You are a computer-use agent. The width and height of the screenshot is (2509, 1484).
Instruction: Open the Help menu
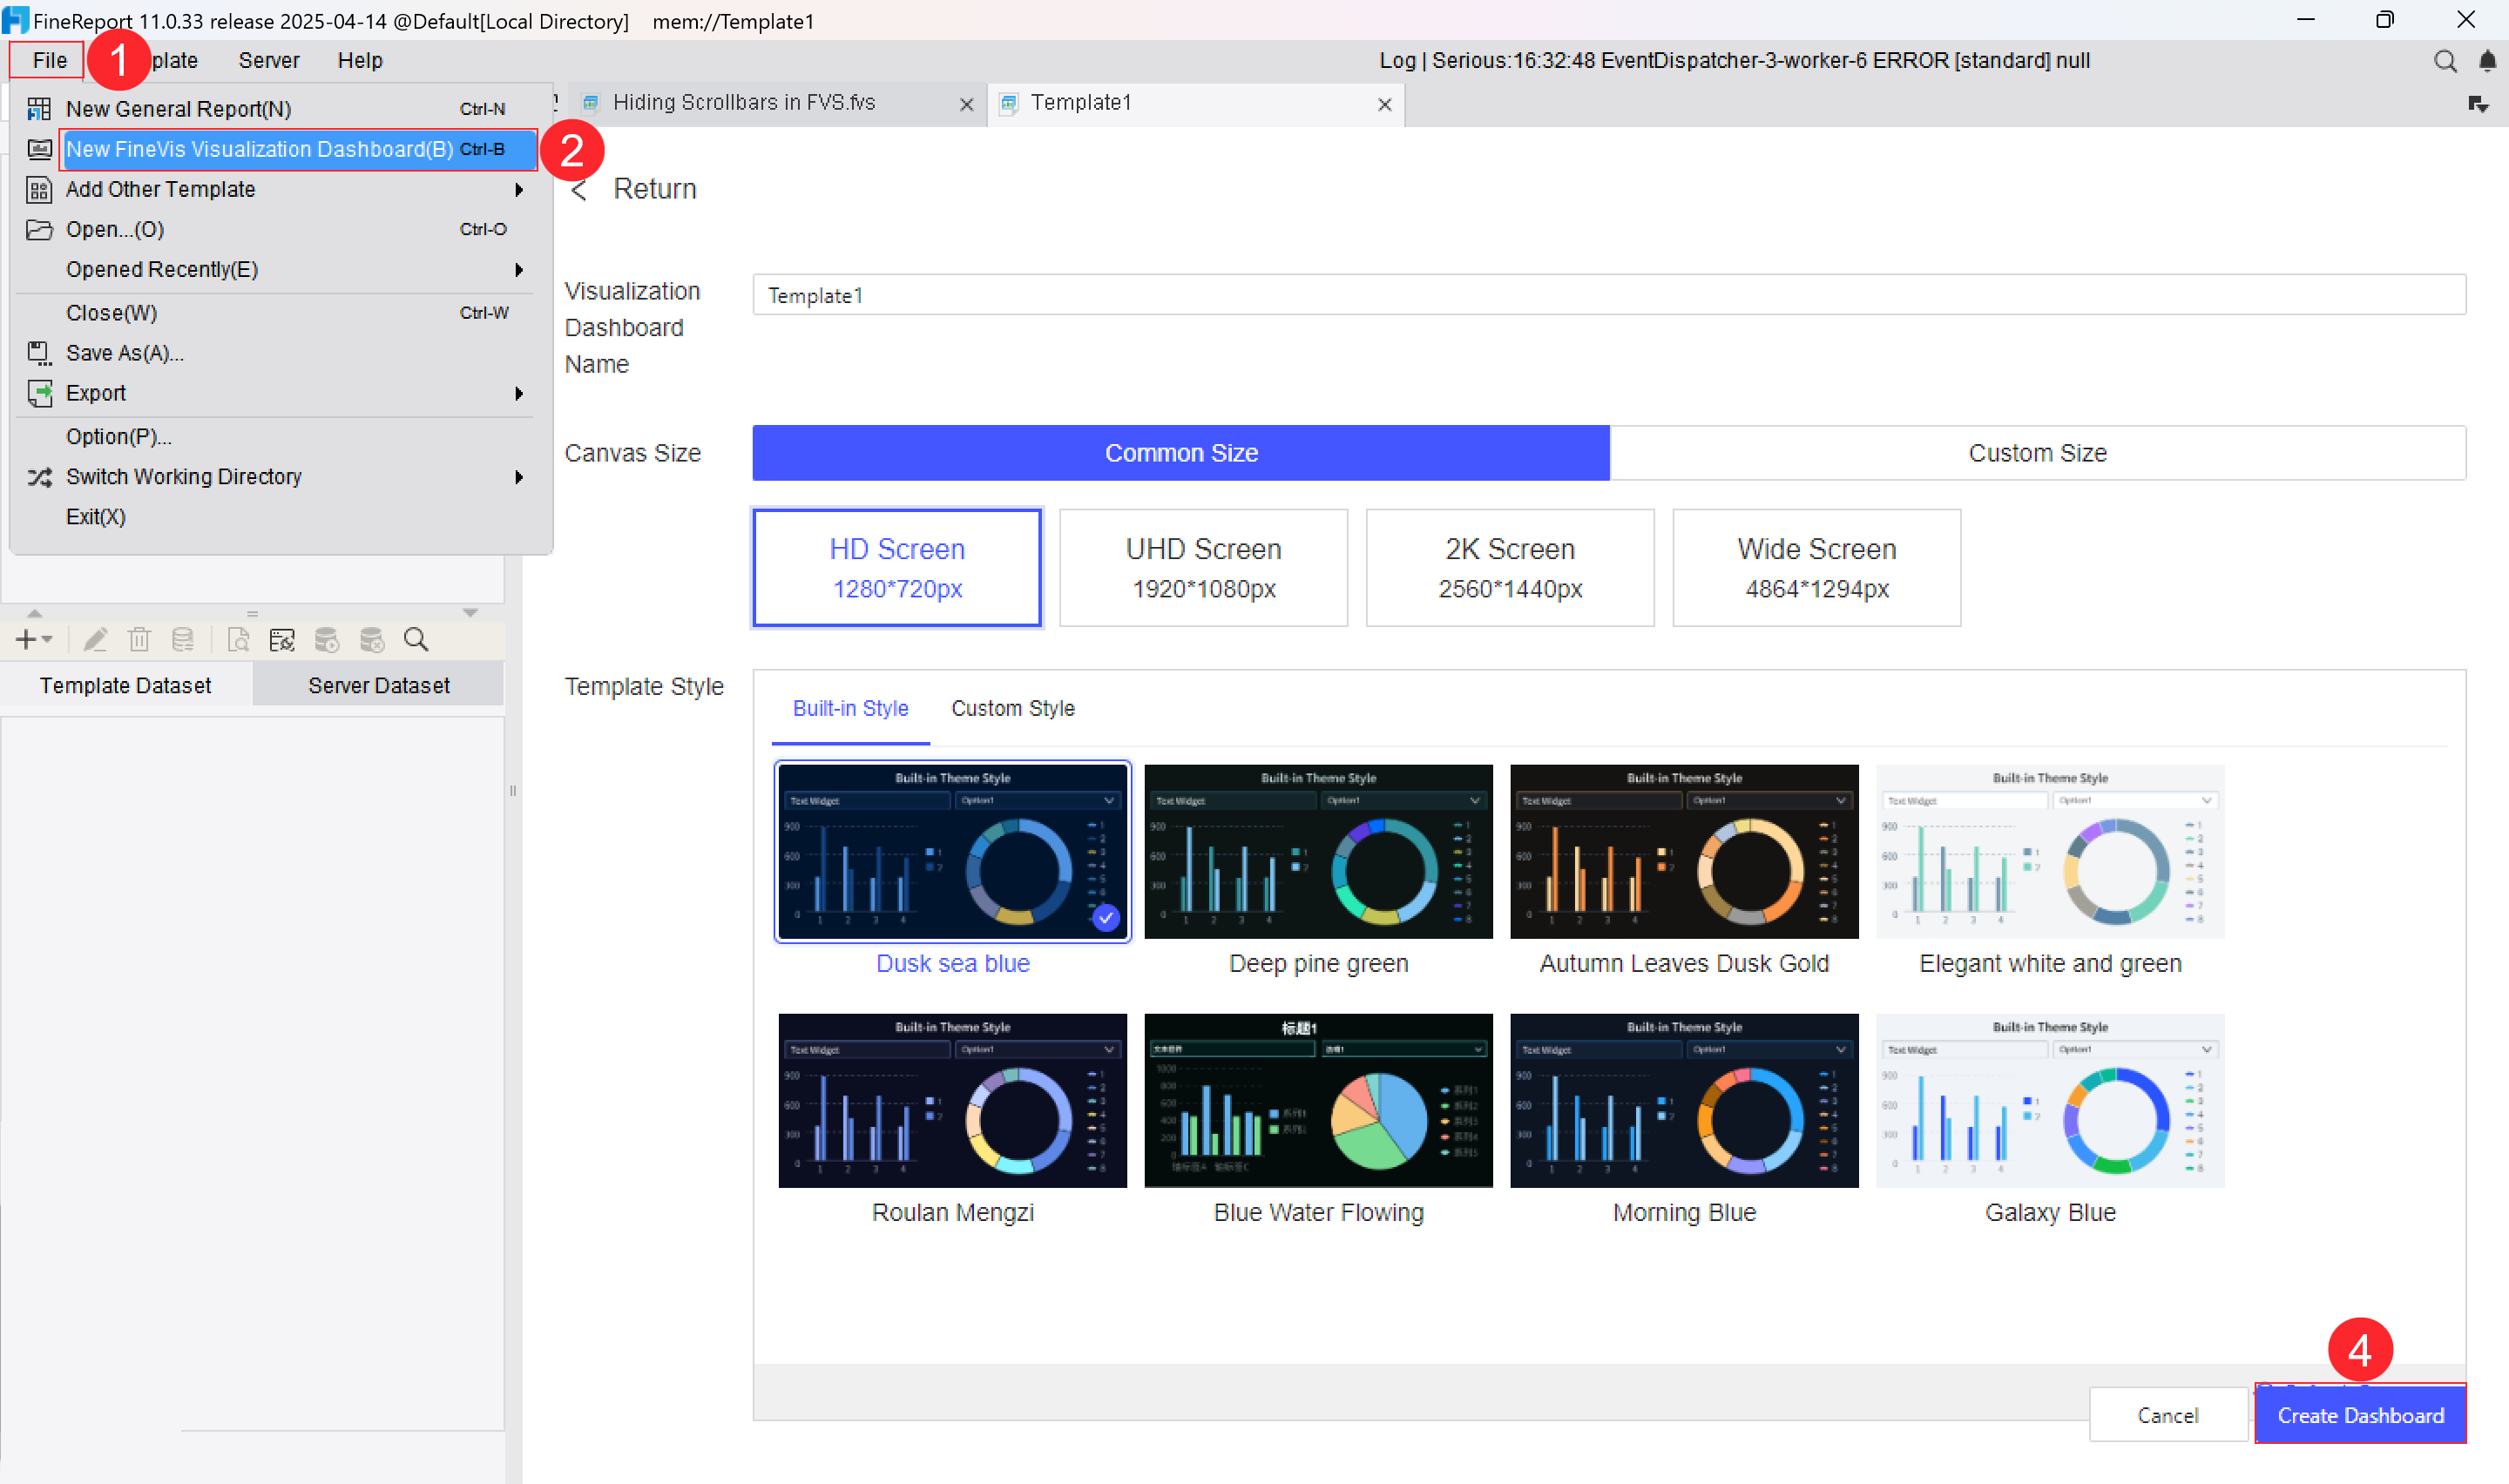[360, 60]
